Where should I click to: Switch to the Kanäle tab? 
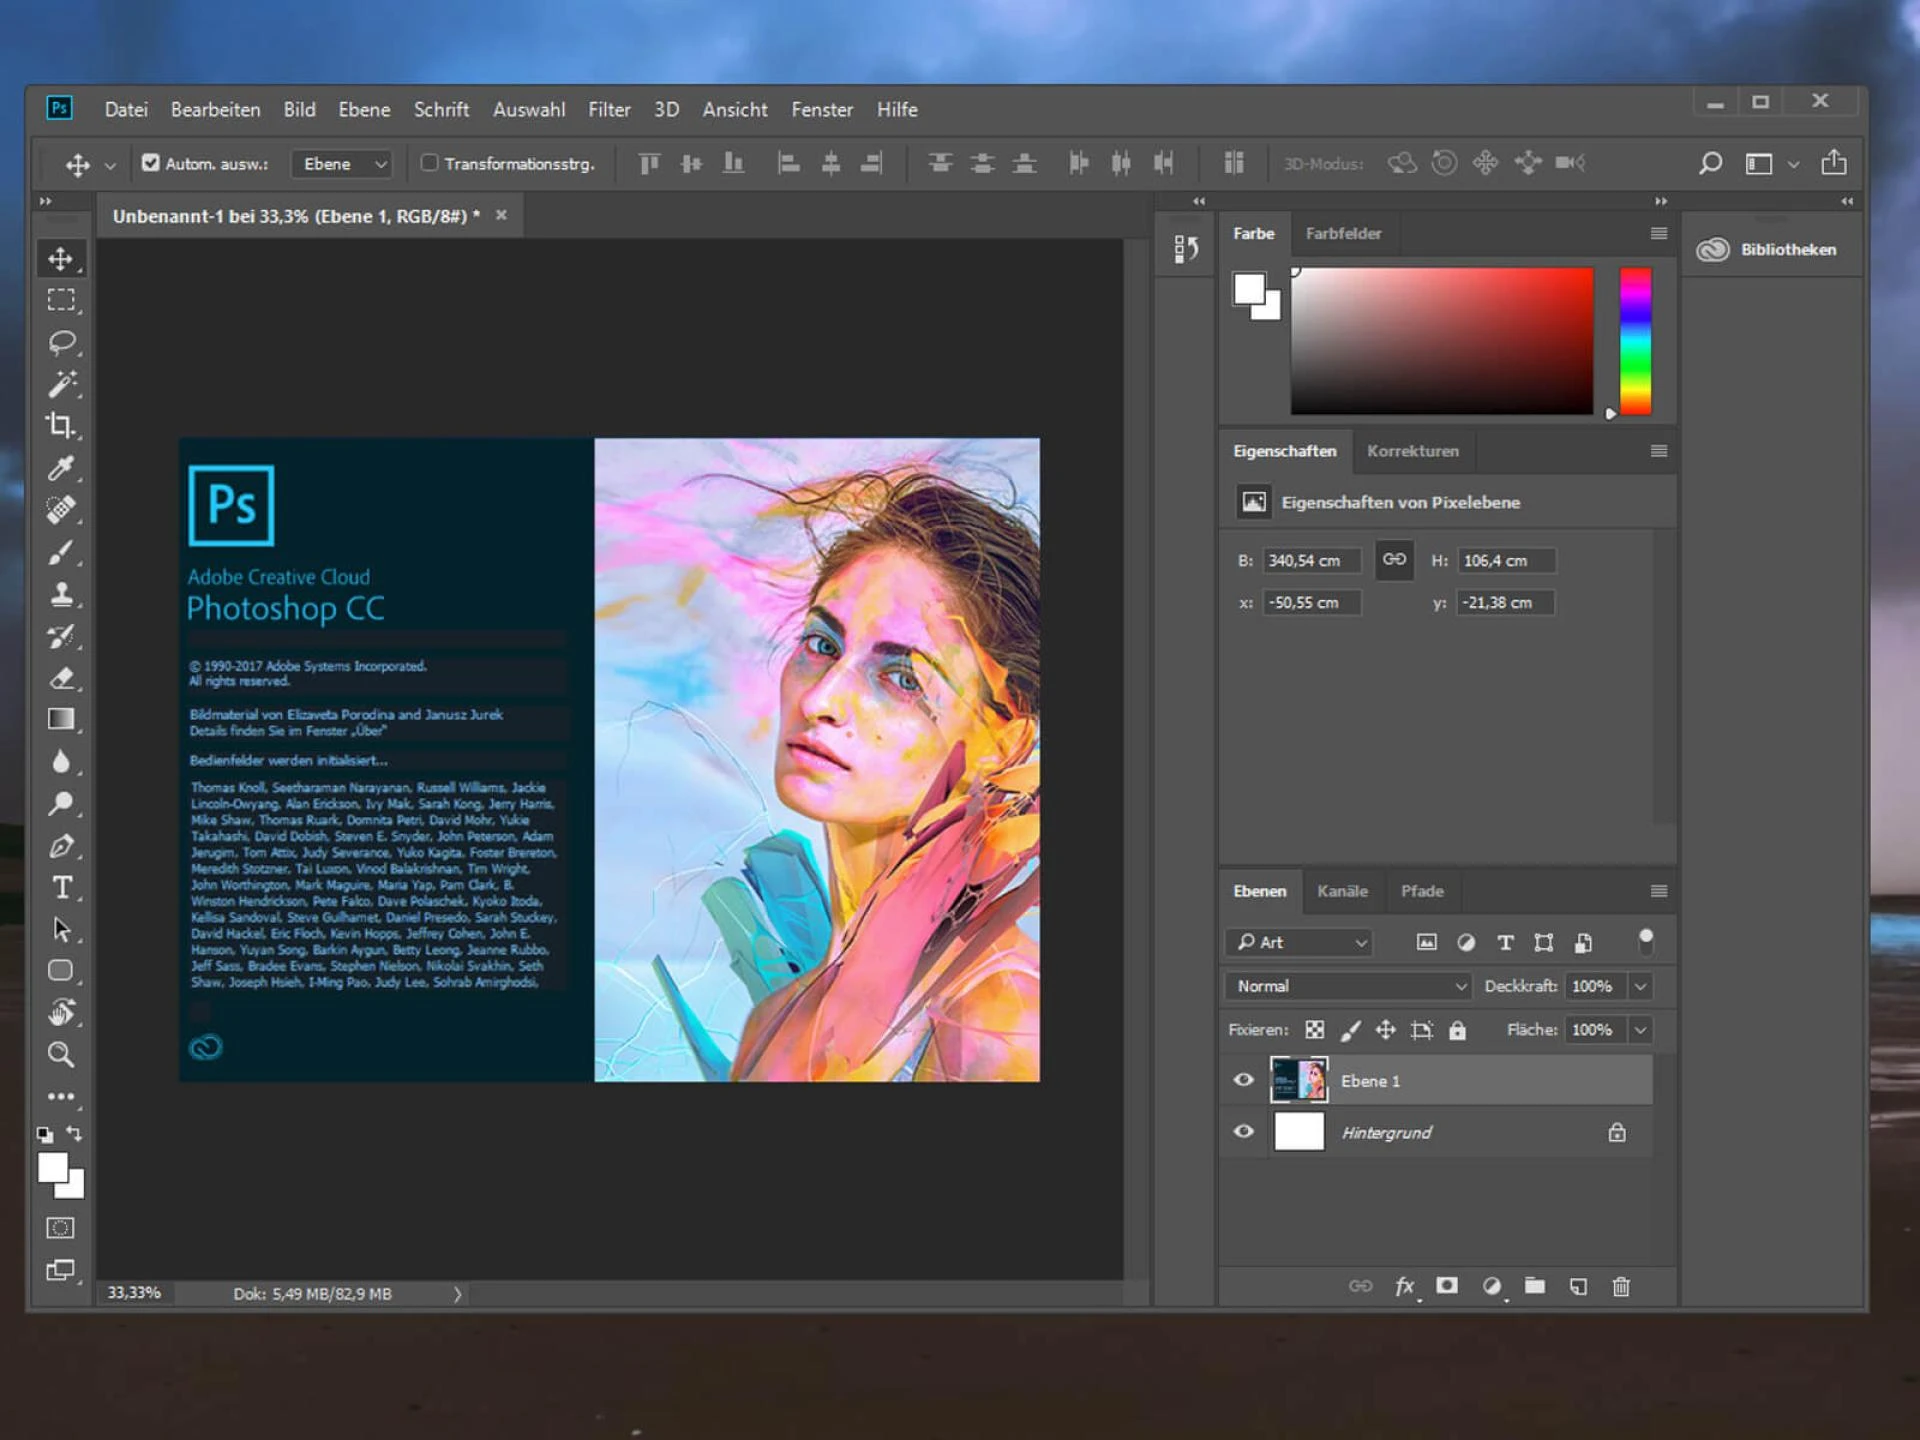1342,891
